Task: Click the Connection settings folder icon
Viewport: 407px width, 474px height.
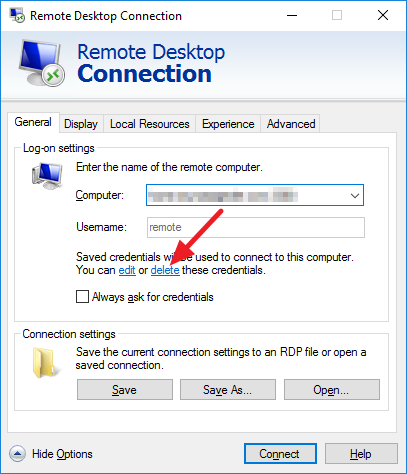Action: (44, 363)
